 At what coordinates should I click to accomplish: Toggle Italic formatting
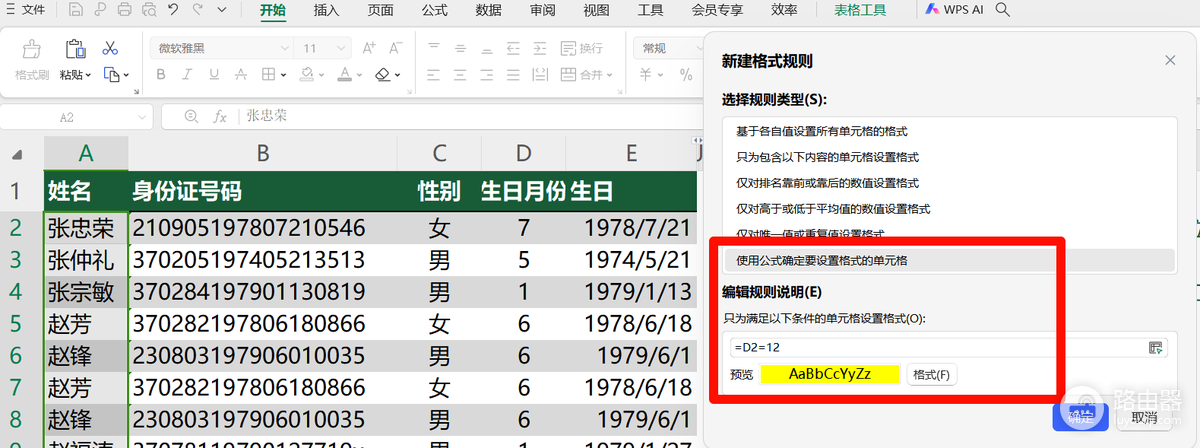pyautogui.click(x=189, y=75)
